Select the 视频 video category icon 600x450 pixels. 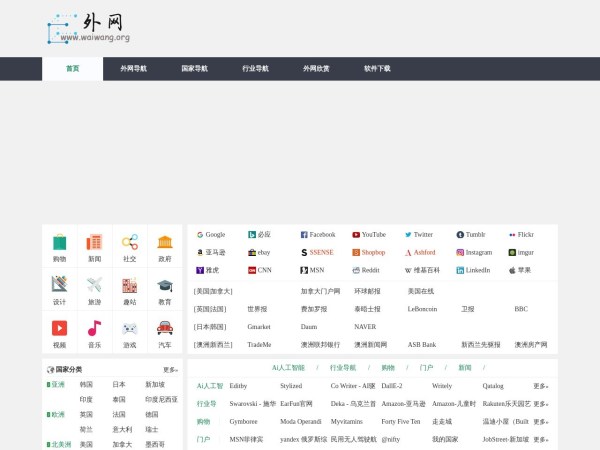coord(59,328)
